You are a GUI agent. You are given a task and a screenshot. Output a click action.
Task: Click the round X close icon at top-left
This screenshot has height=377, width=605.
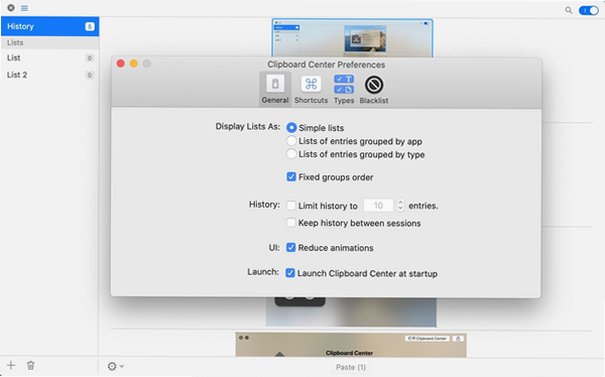pyautogui.click(x=11, y=7)
